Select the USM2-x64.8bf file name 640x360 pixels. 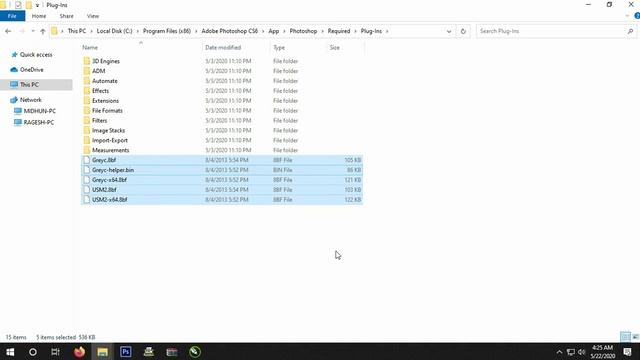pyautogui.click(x=110, y=200)
